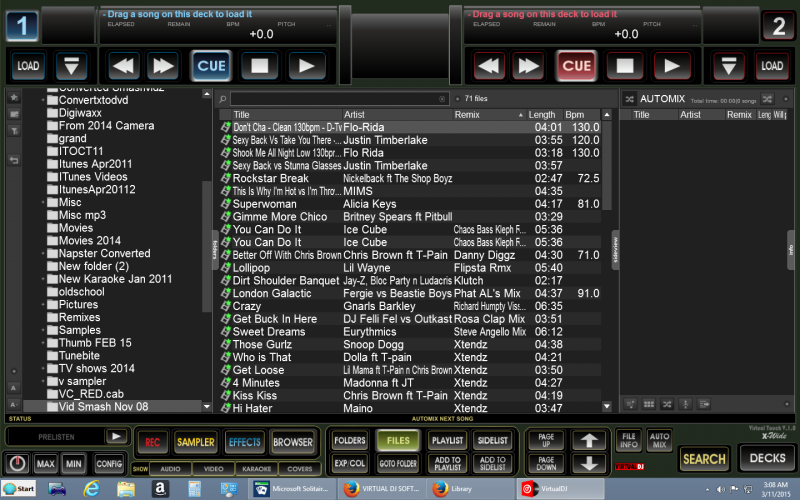Toggle COVERS in the SHOW filter
This screenshot has height=500, width=800.
coord(299,468)
